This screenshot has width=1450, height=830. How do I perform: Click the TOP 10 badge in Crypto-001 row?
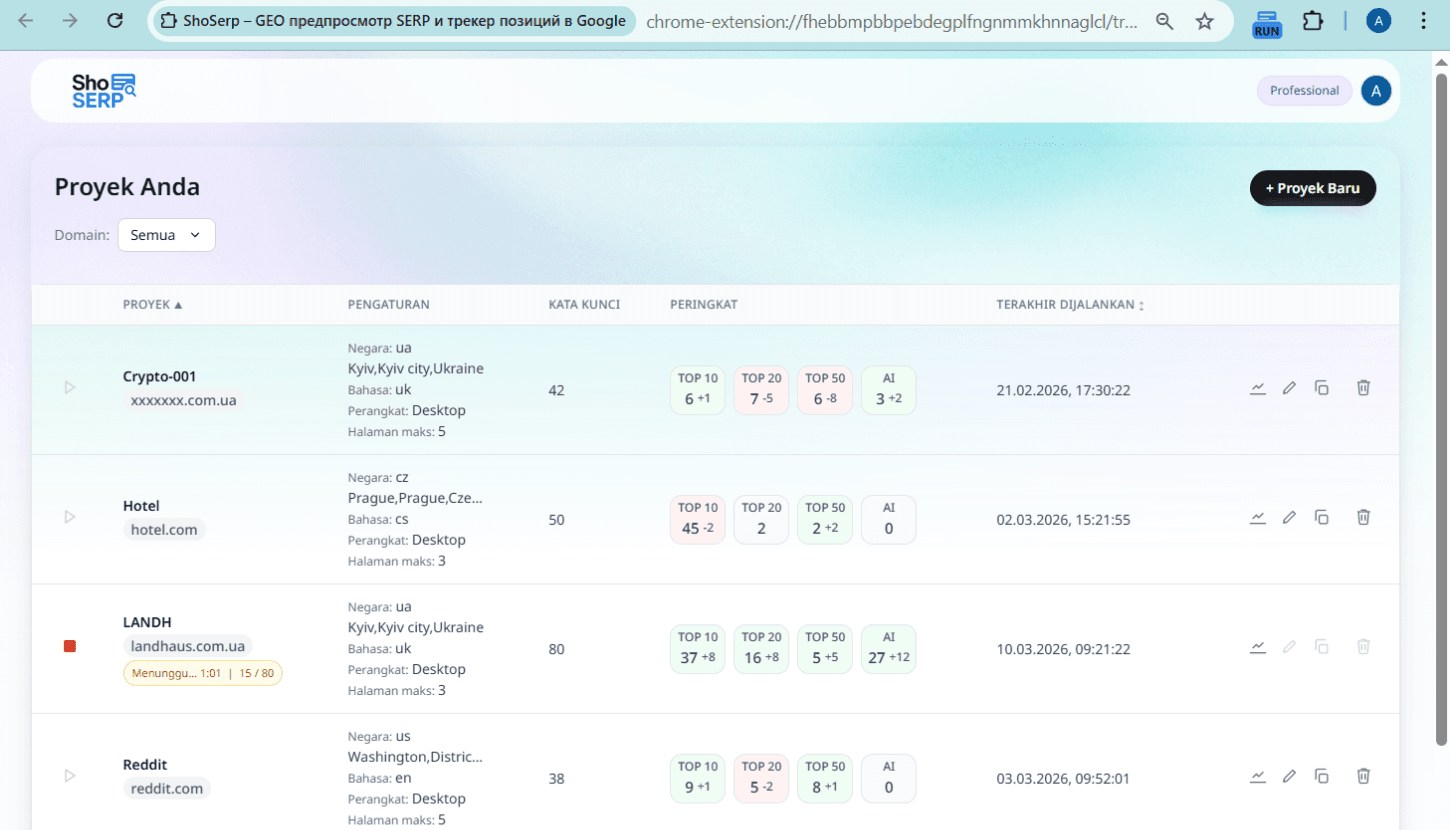click(x=698, y=390)
